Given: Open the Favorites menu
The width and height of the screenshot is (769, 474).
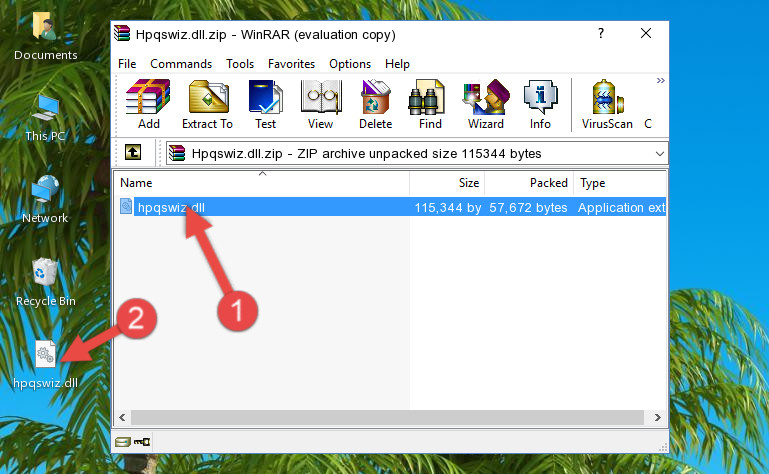Looking at the screenshot, I should click(291, 64).
